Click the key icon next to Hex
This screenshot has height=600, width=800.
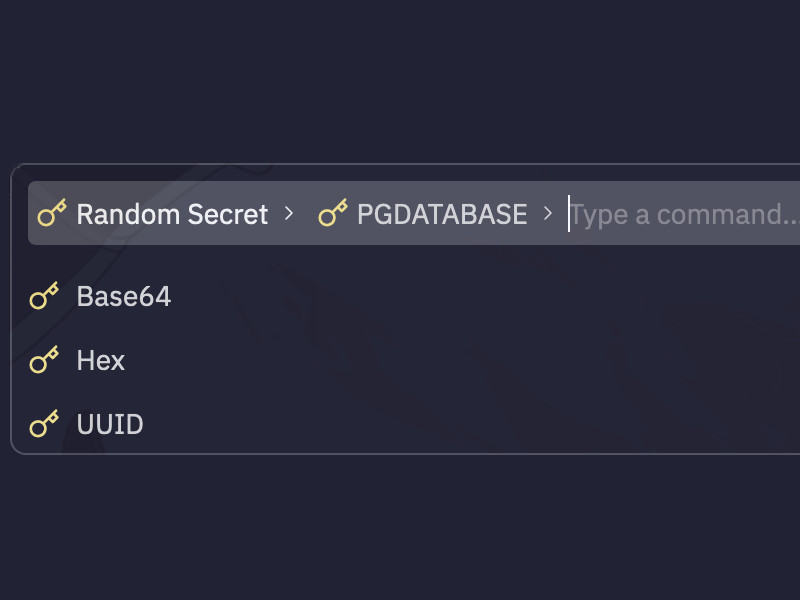[44, 360]
